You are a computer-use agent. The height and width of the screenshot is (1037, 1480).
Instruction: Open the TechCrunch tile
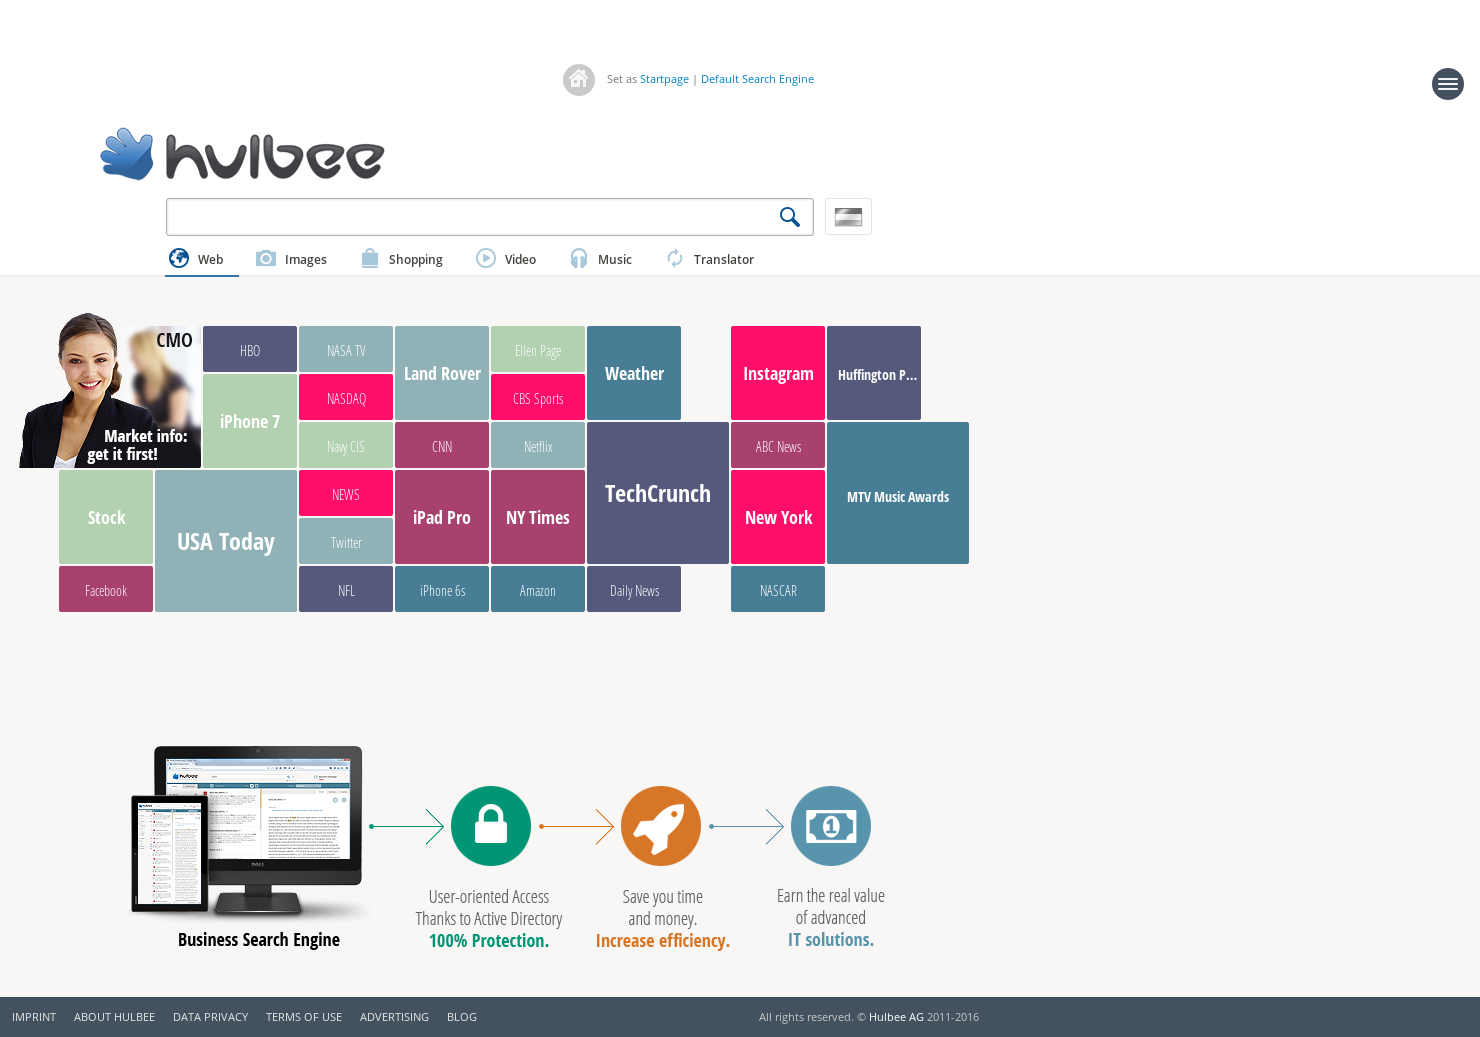coord(658,493)
